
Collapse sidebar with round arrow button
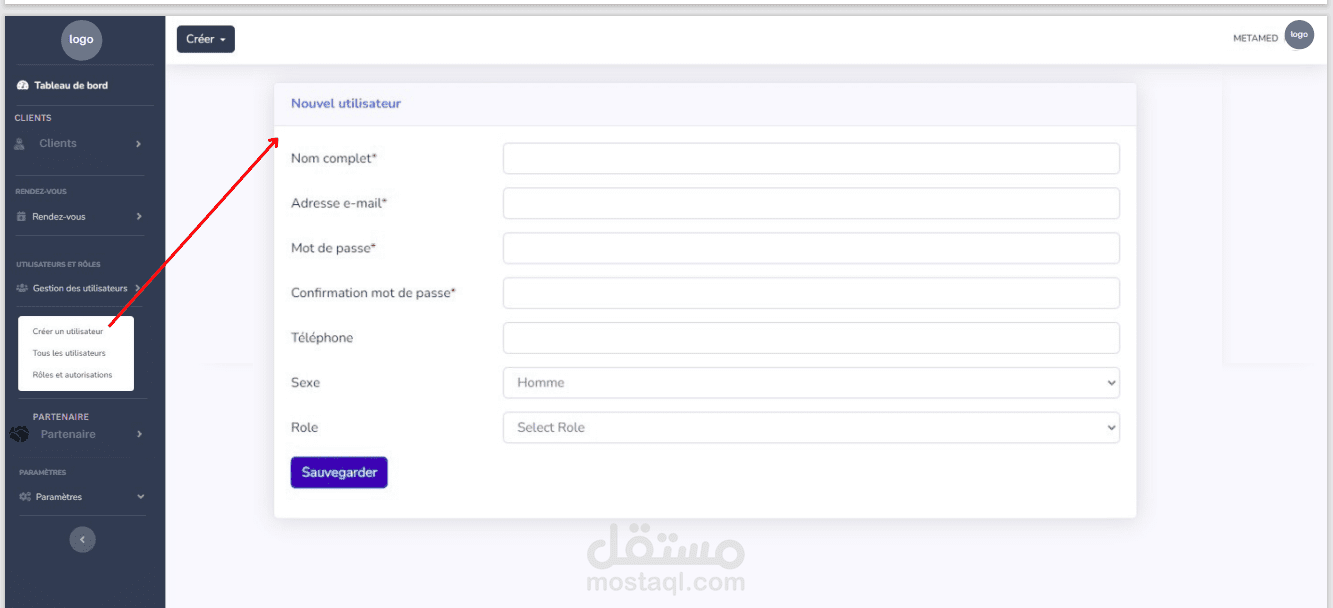click(82, 539)
